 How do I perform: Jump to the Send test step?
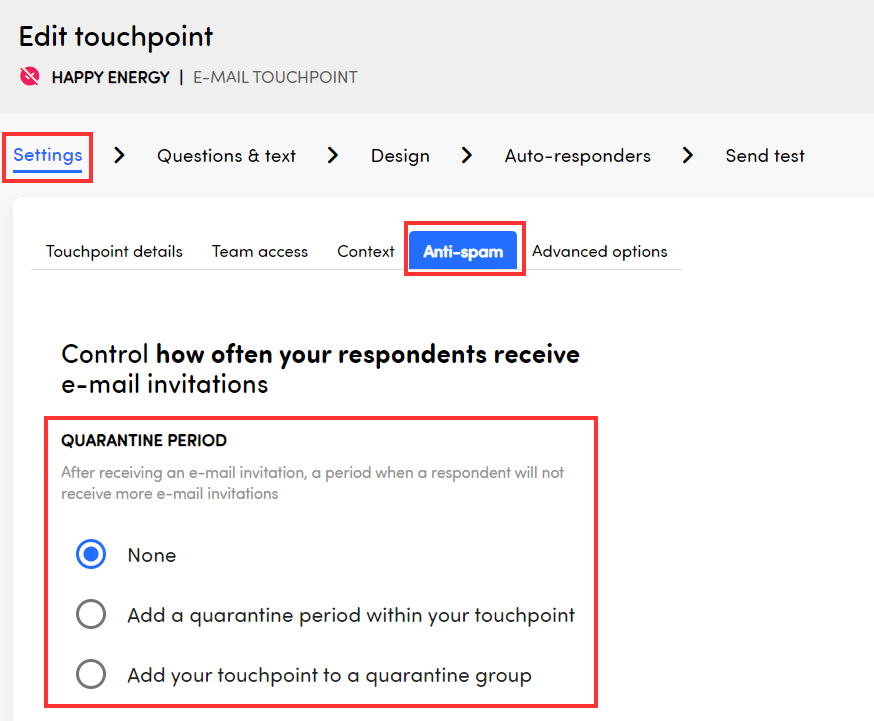765,156
